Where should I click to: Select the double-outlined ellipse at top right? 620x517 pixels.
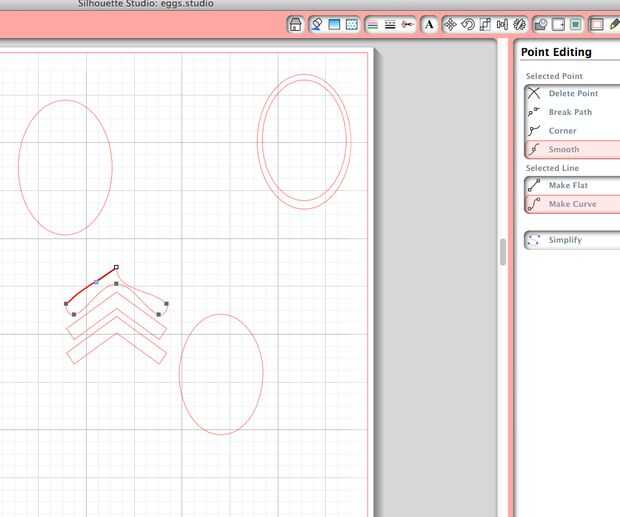(x=304, y=141)
